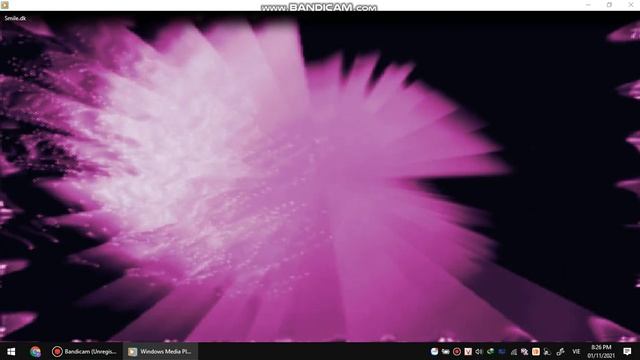Close the Windows Media Player window

630,5
